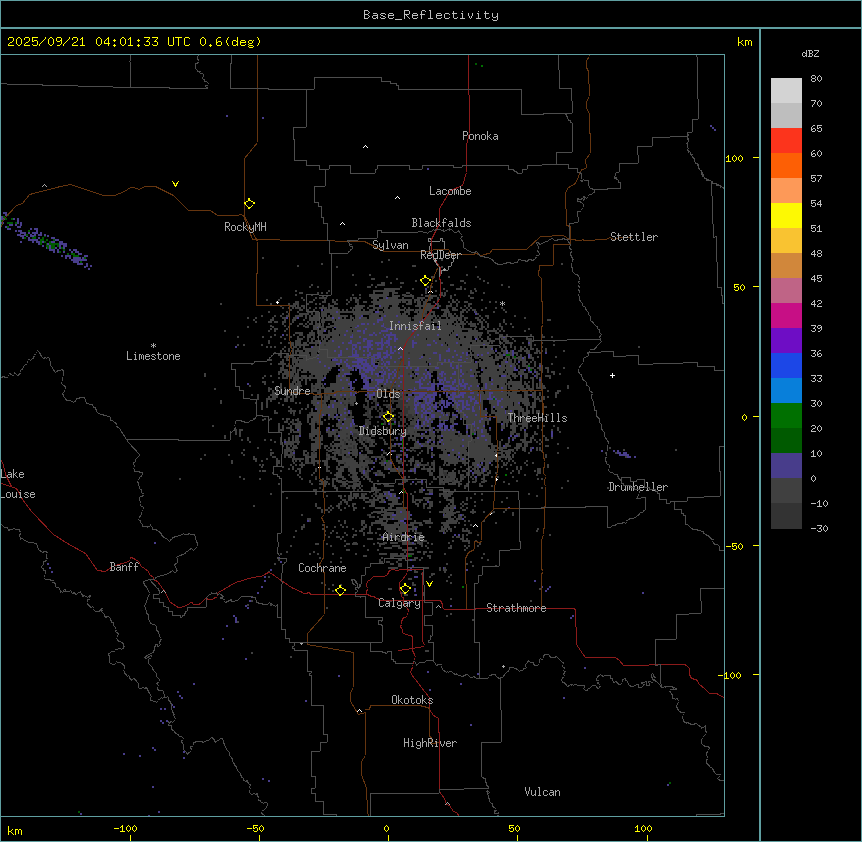This screenshot has width=862, height=842.
Task: Click the asterisk marker above Limestone
Action: pyautogui.click(x=153, y=345)
